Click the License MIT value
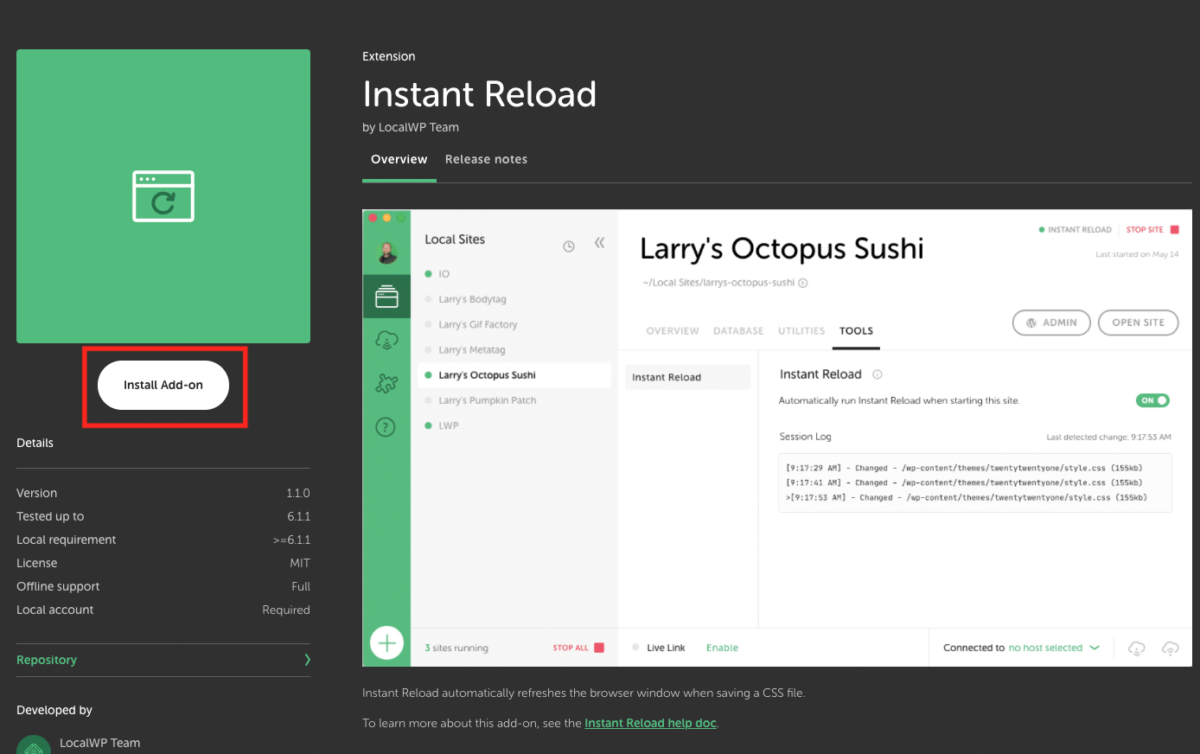The width and height of the screenshot is (1200, 754). [300, 563]
